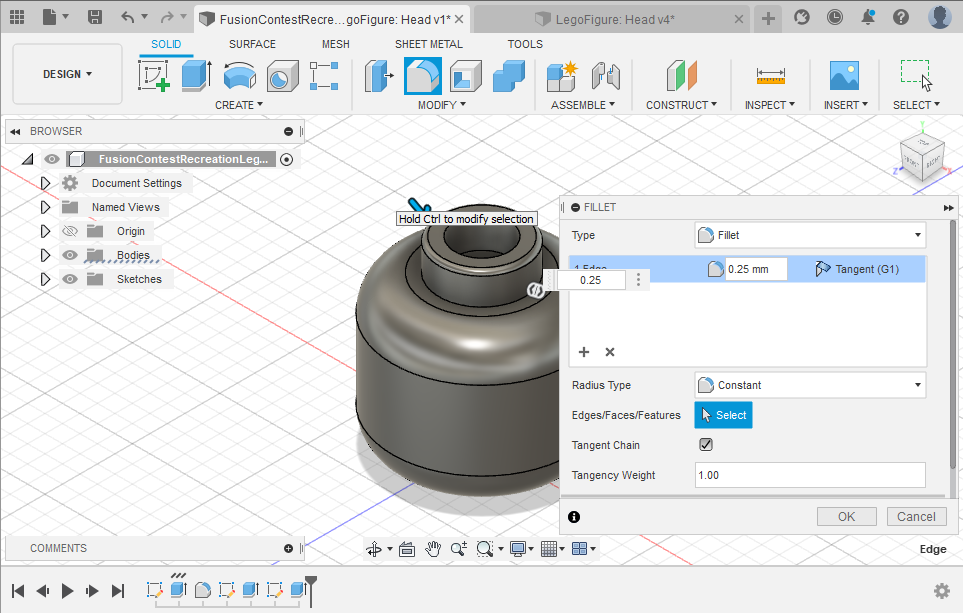963x613 pixels.
Task: Click the Joint tool icon
Action: 606,76
